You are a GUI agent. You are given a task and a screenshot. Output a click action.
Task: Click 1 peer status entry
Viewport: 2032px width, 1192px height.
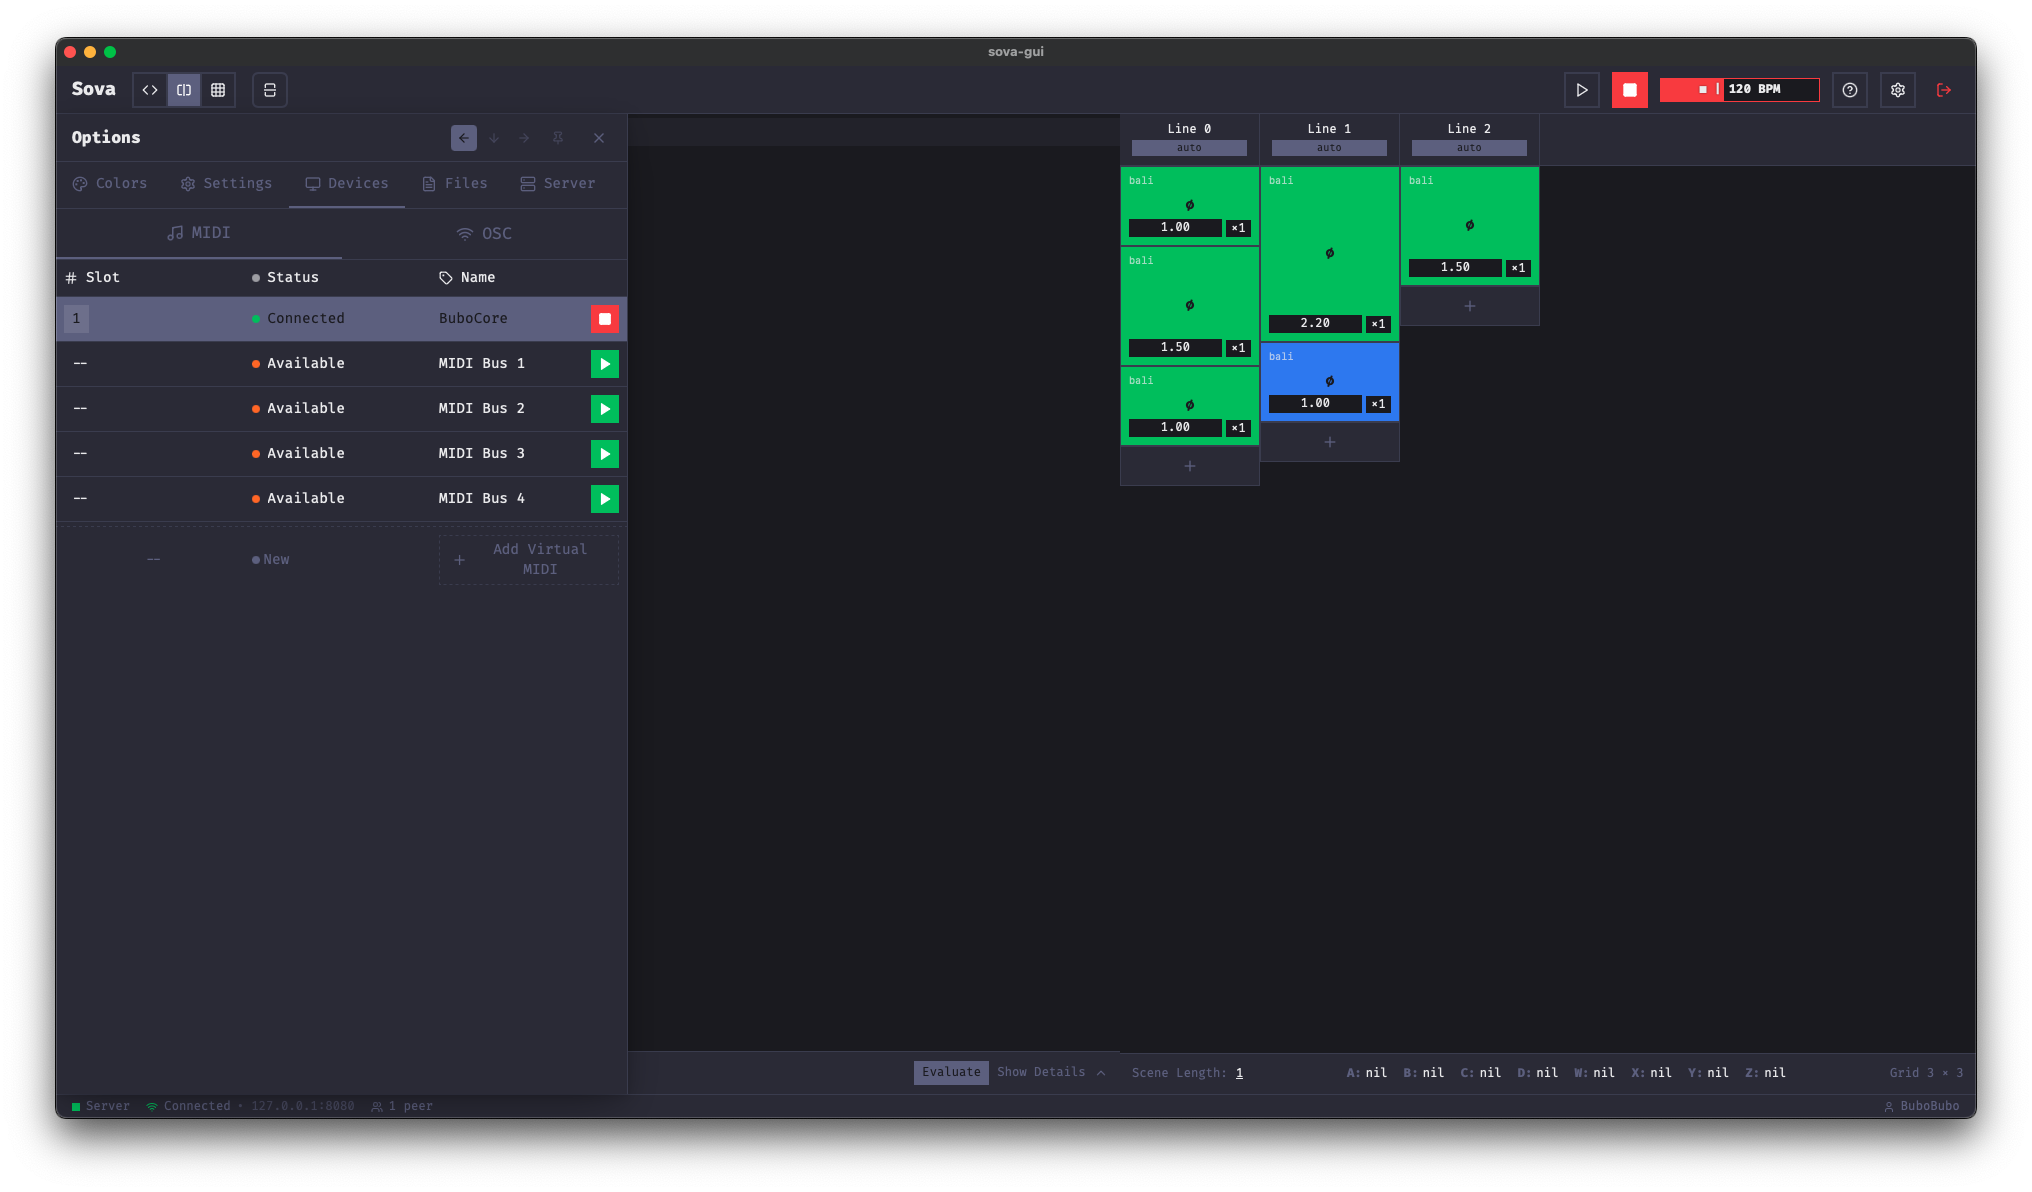click(x=402, y=1106)
